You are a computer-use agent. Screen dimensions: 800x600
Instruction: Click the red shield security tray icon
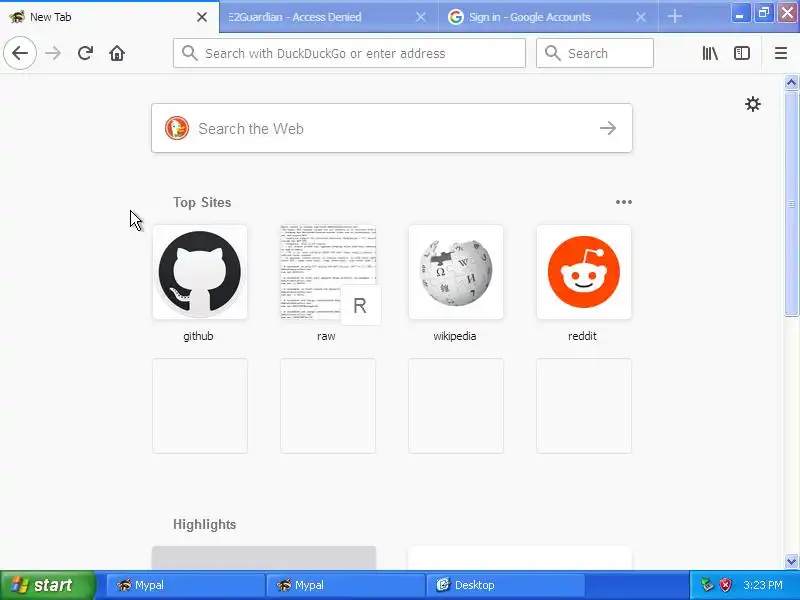726,585
